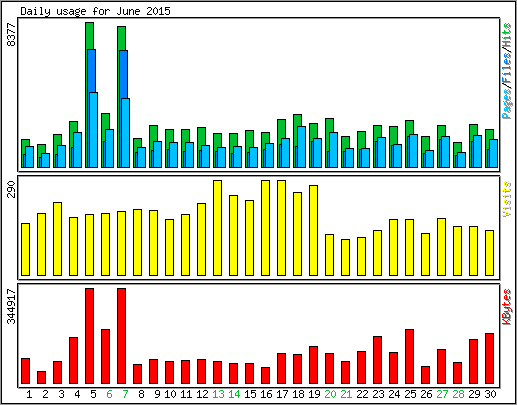517x405 pixels.
Task: Click the red KBytes bar for day 4
Action: [x=73, y=360]
